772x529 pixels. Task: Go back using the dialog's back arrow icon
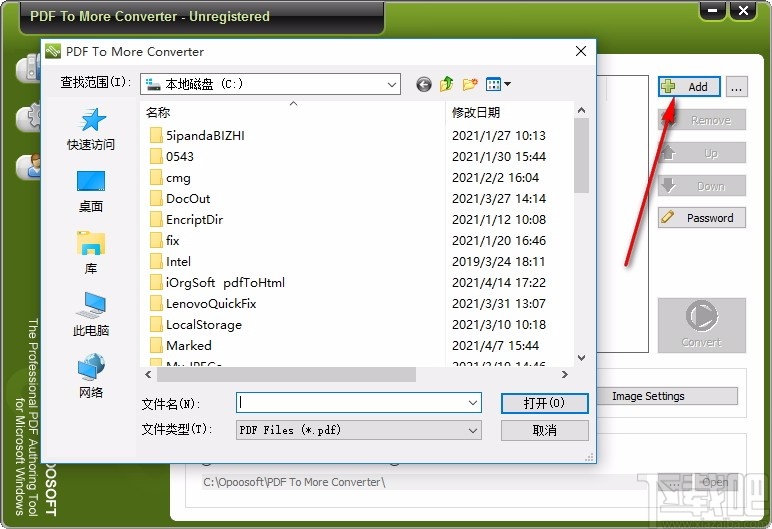pyautogui.click(x=423, y=84)
